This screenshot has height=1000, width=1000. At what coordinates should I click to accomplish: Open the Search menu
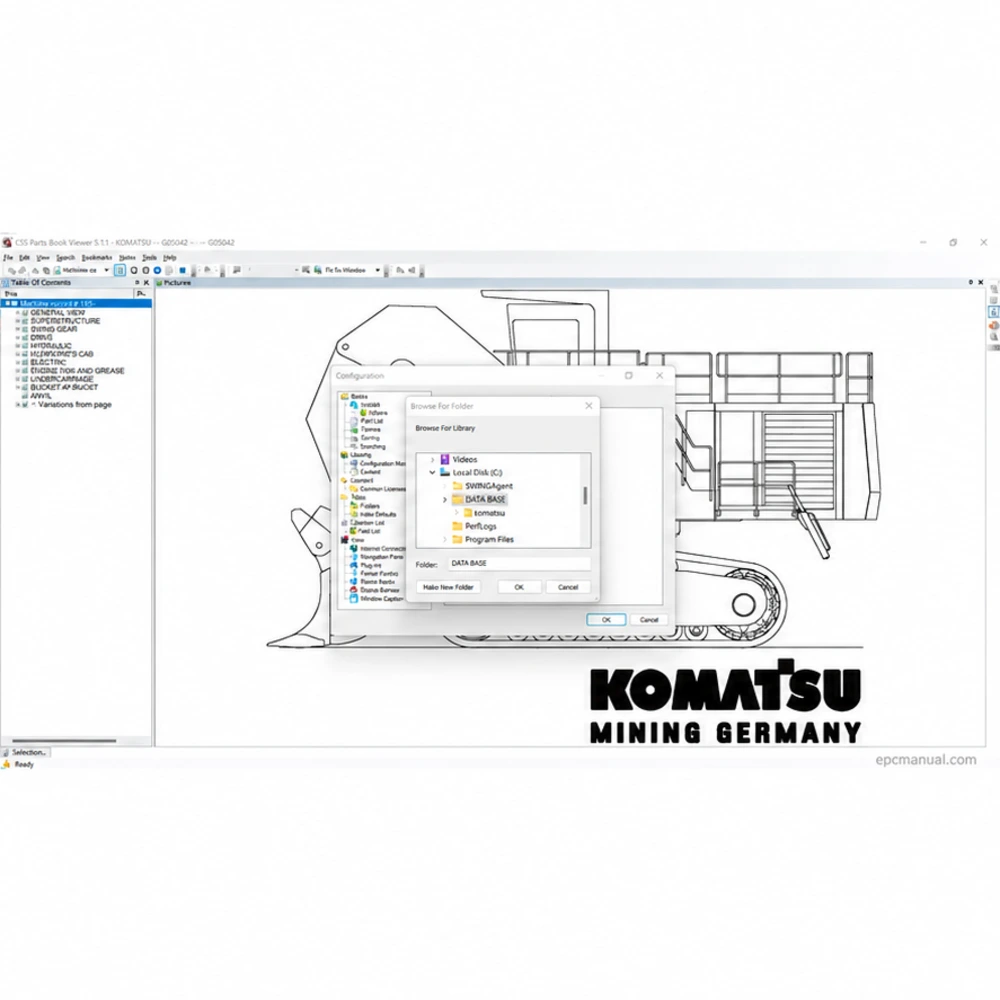(x=66, y=258)
